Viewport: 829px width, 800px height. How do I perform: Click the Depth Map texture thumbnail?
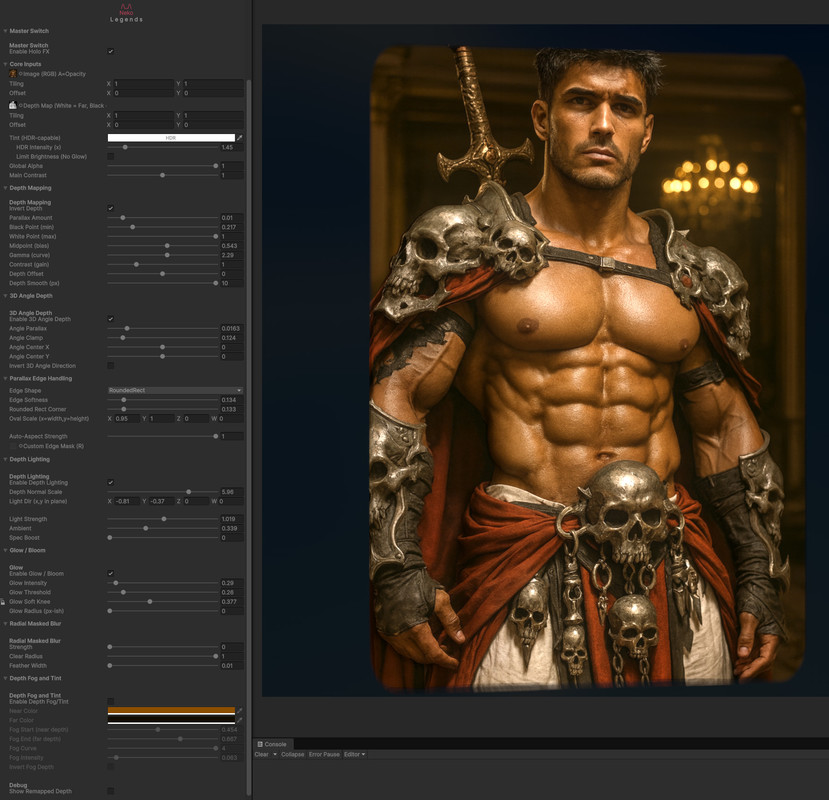point(13,105)
